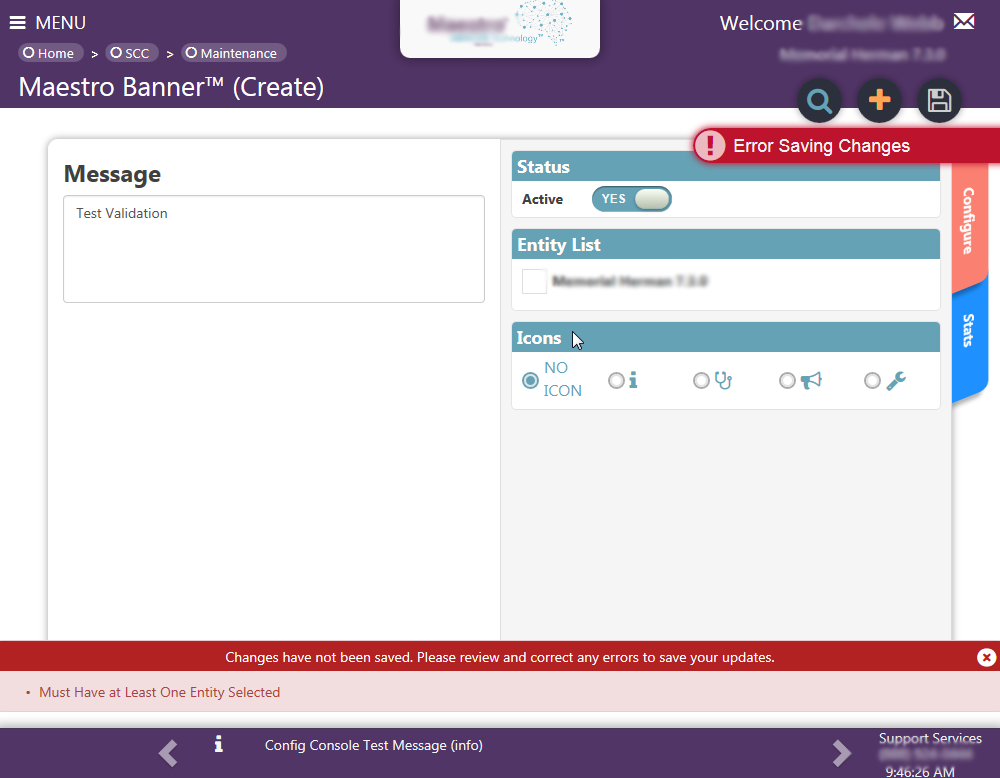Open the mail envelope icon

click(964, 22)
